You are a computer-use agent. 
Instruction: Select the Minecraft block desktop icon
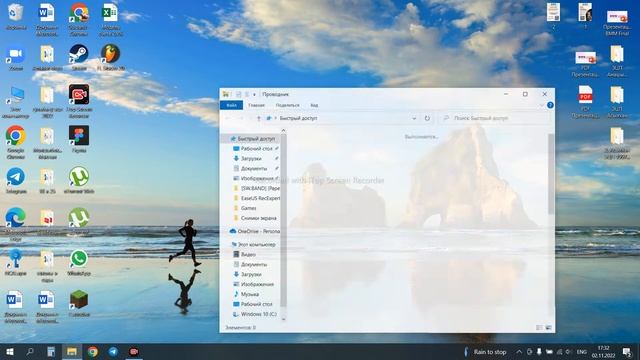tap(79, 304)
